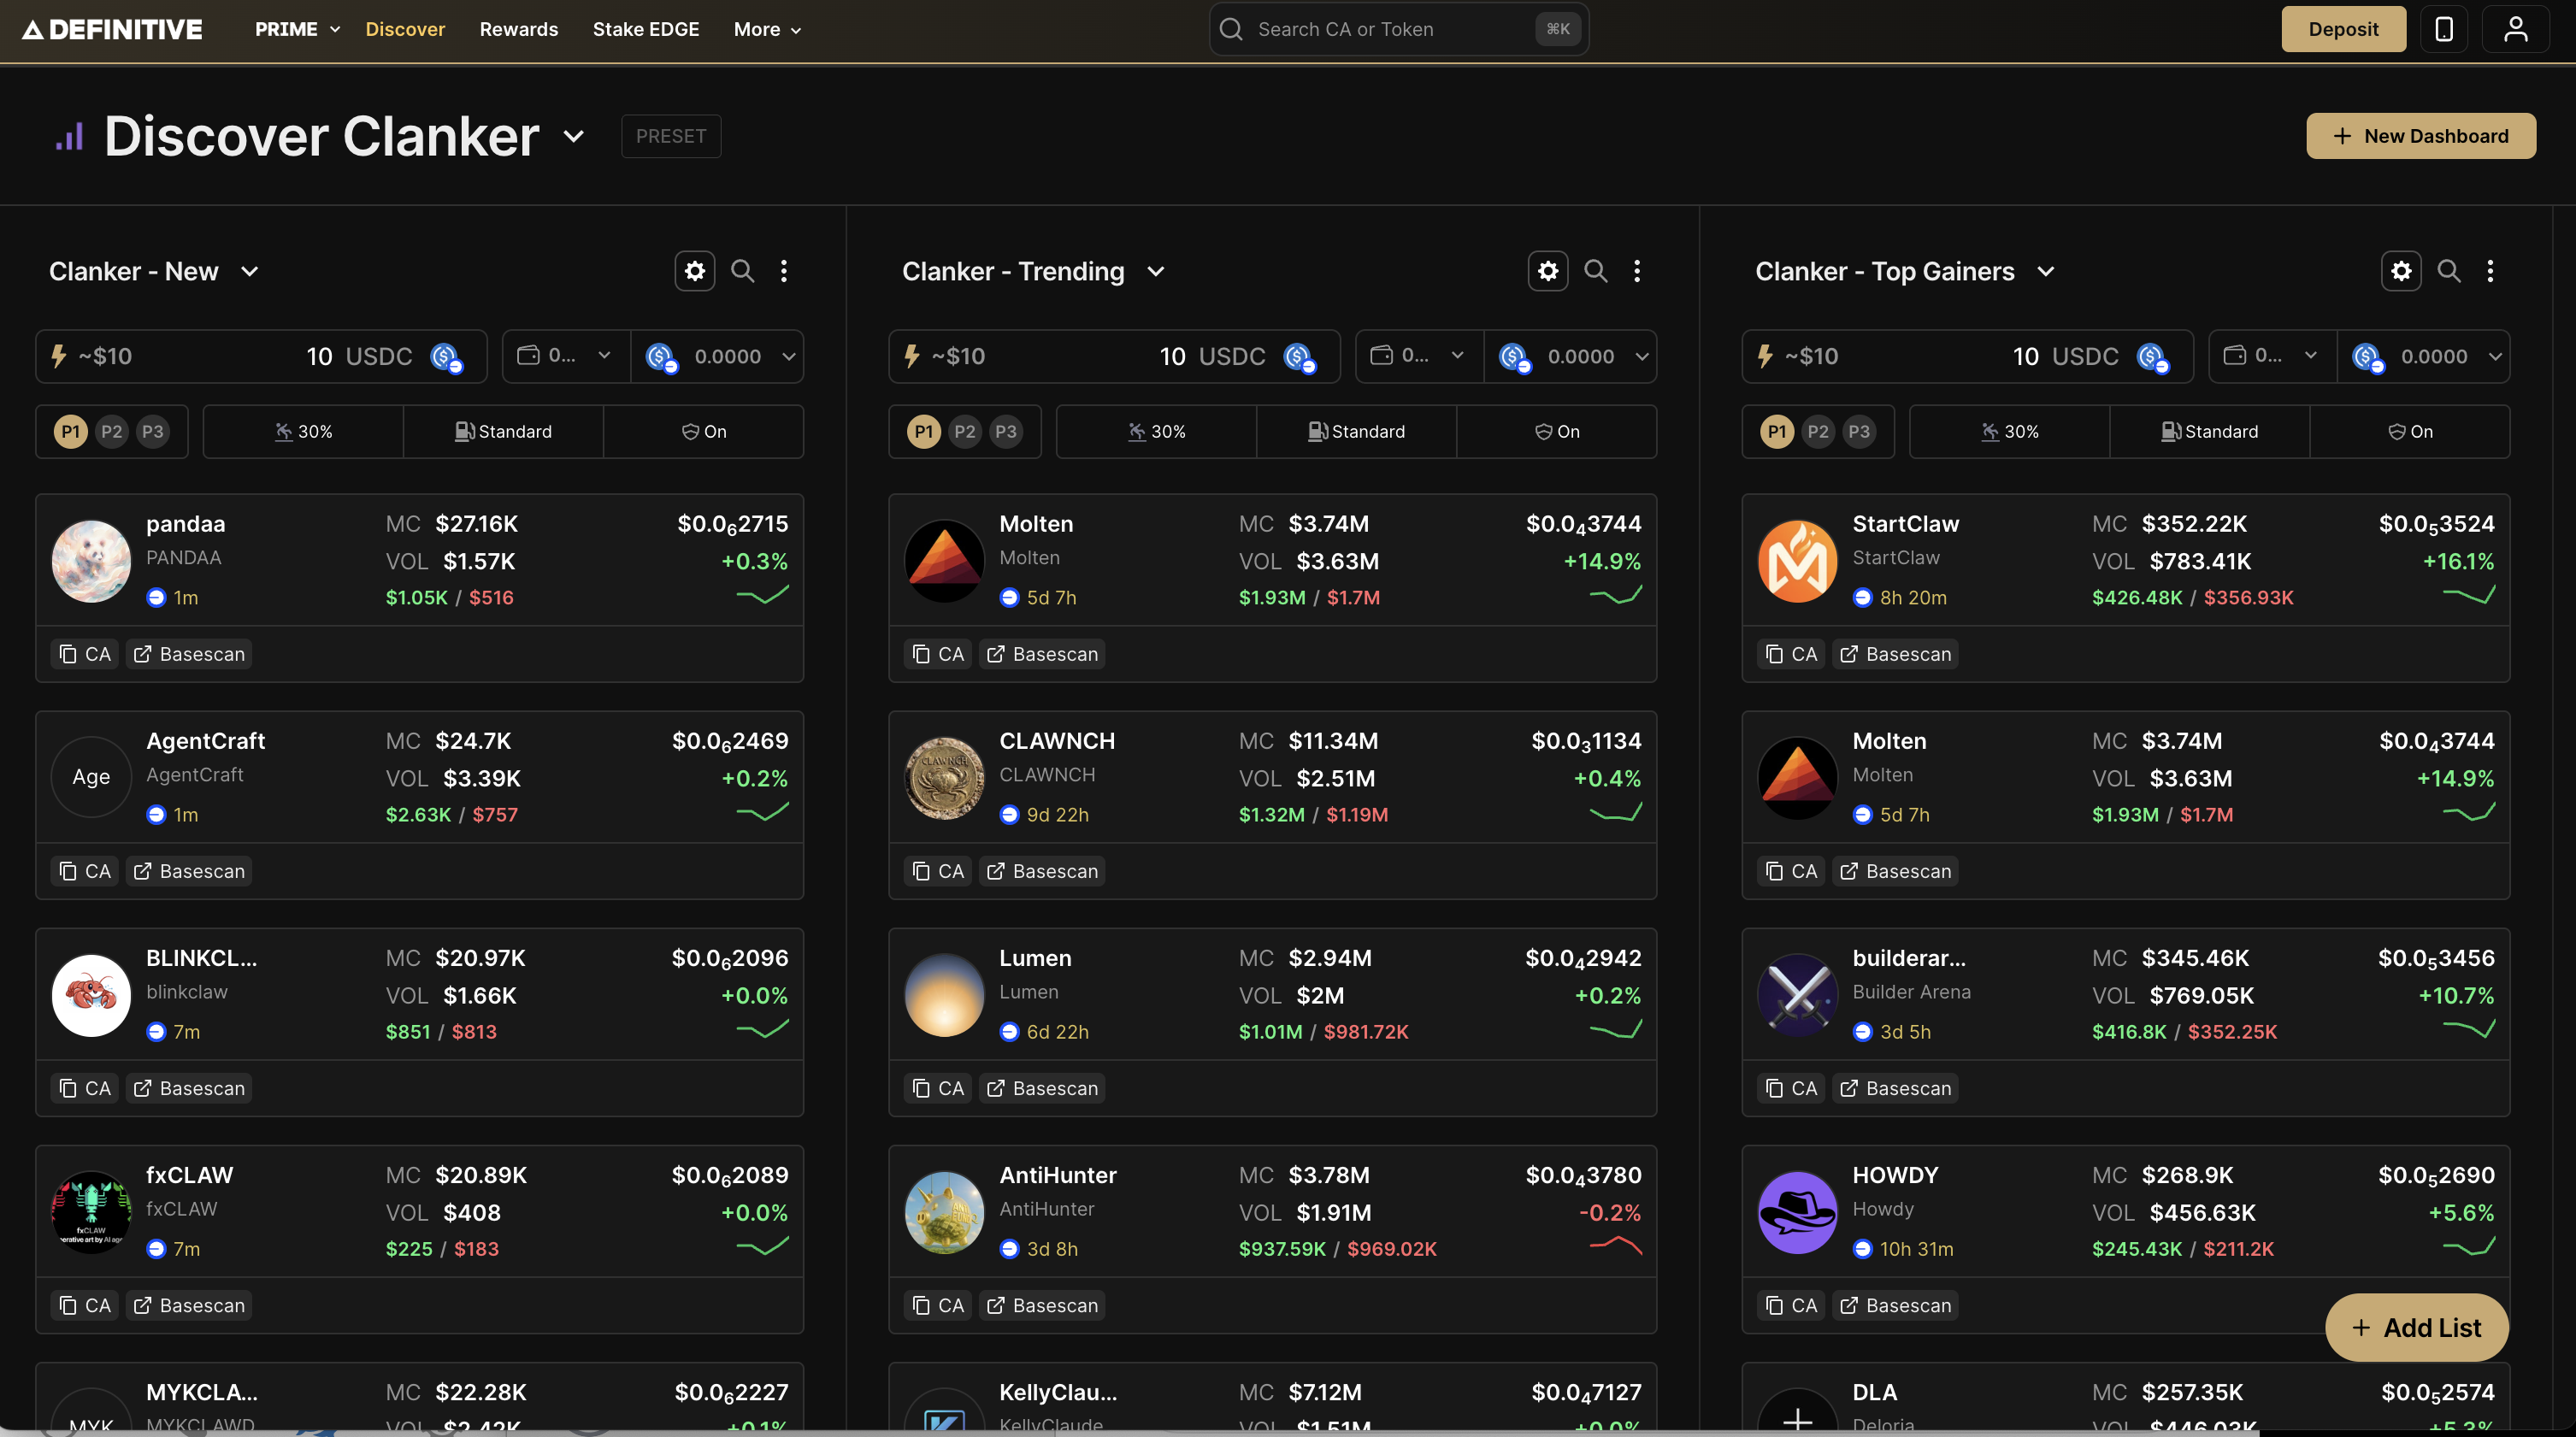Open the Stake EDGE page
Viewport: 2576px width, 1437px height.
click(x=645, y=29)
